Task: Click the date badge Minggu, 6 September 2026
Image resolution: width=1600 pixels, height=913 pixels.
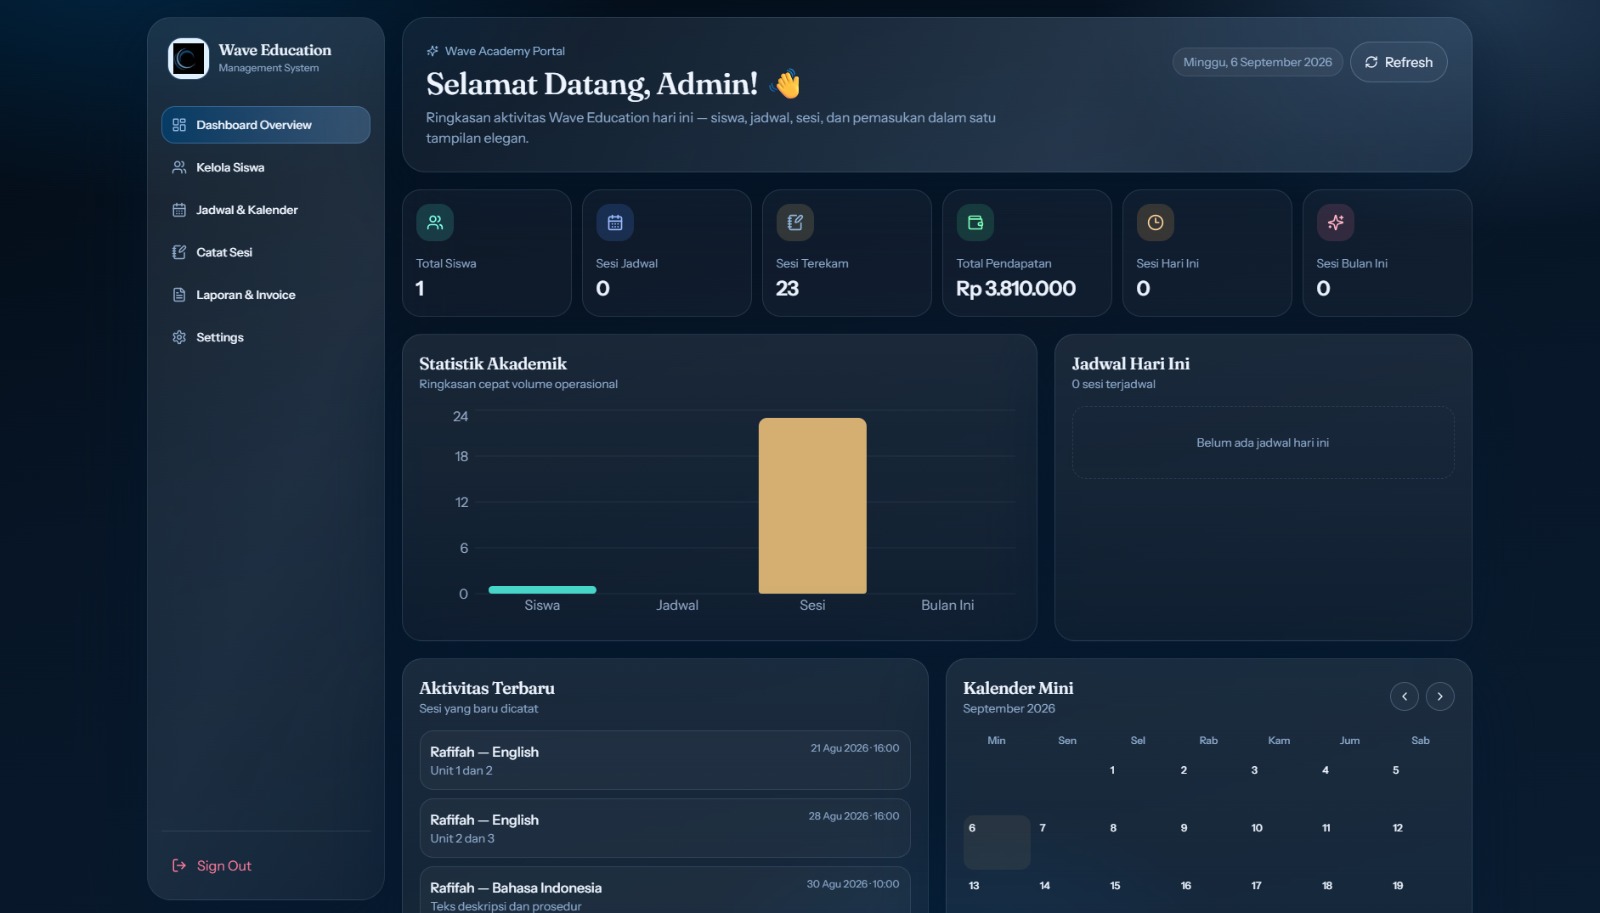Action: coord(1257,62)
